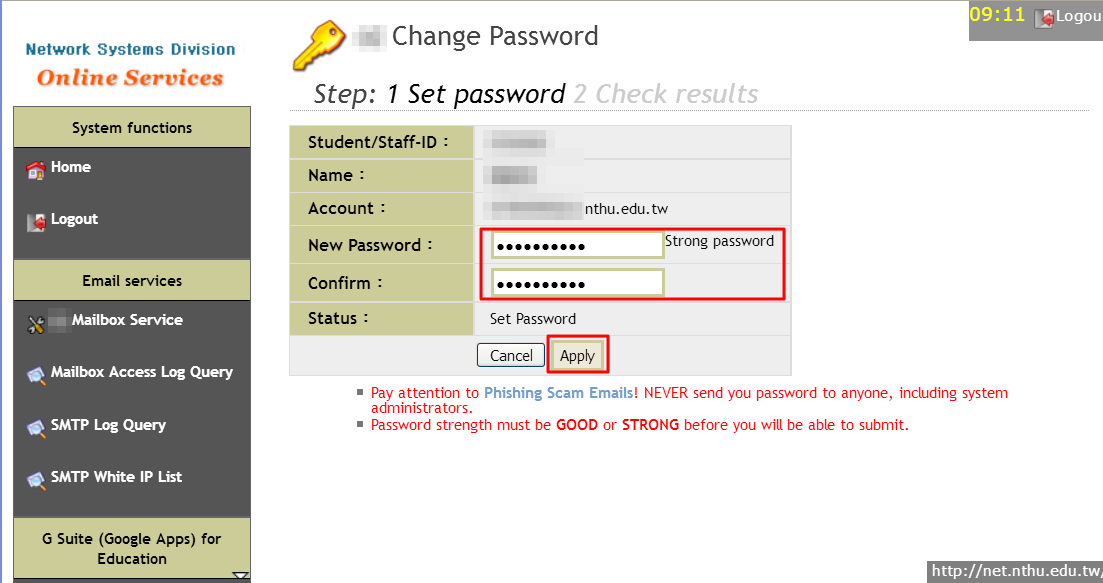Click the golden key Change Password icon
The image size is (1103, 583).
tap(319, 45)
